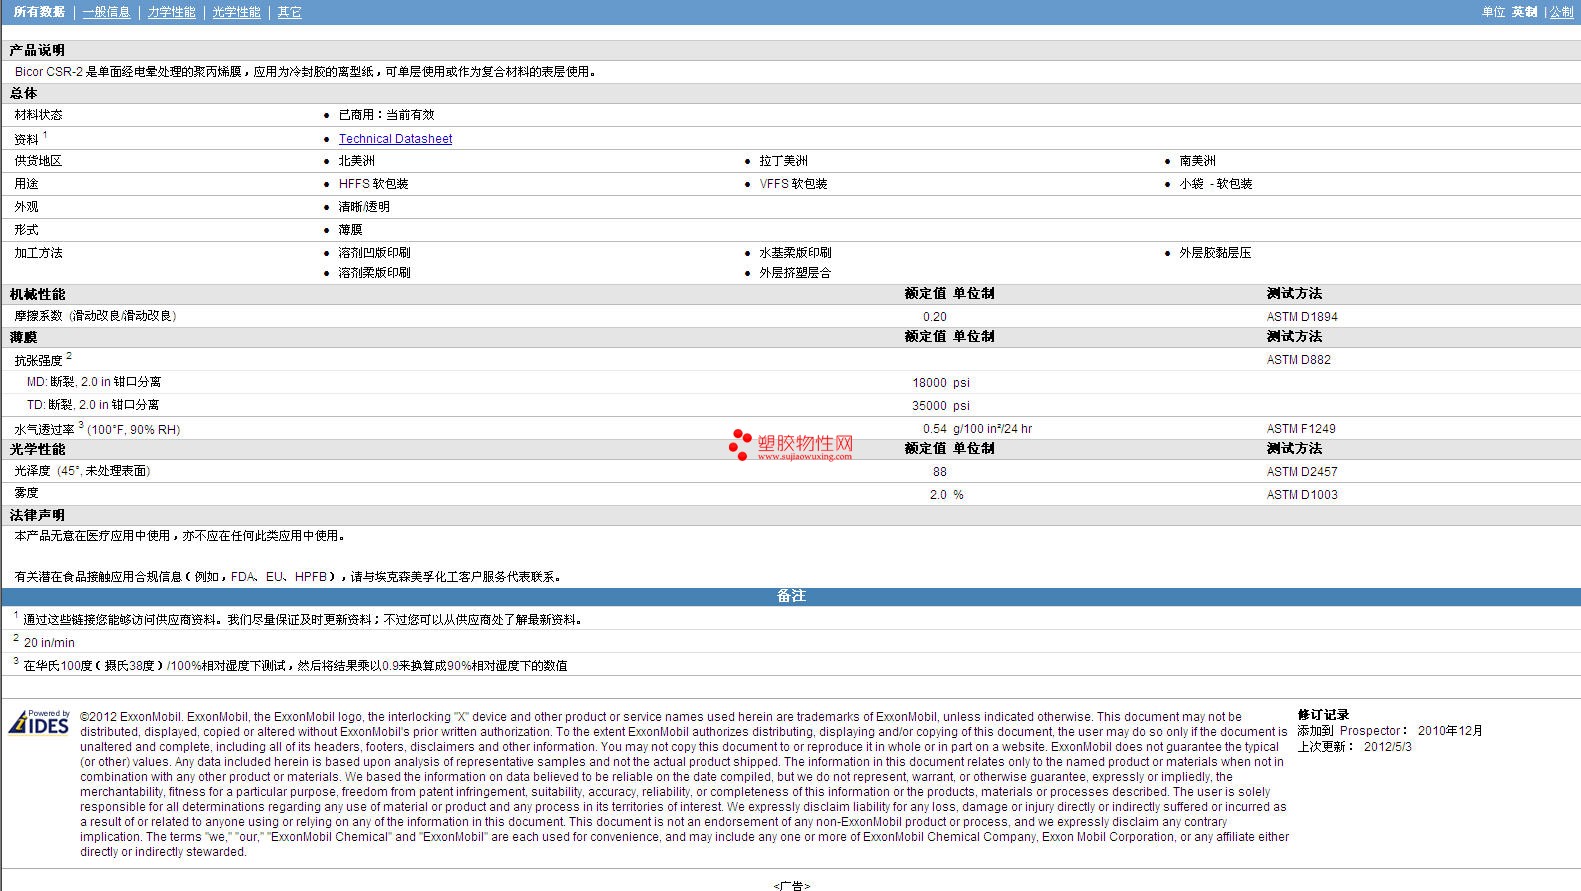Click the 拉丁美洲 supply region
This screenshot has width=1581, height=891.
[783, 161]
